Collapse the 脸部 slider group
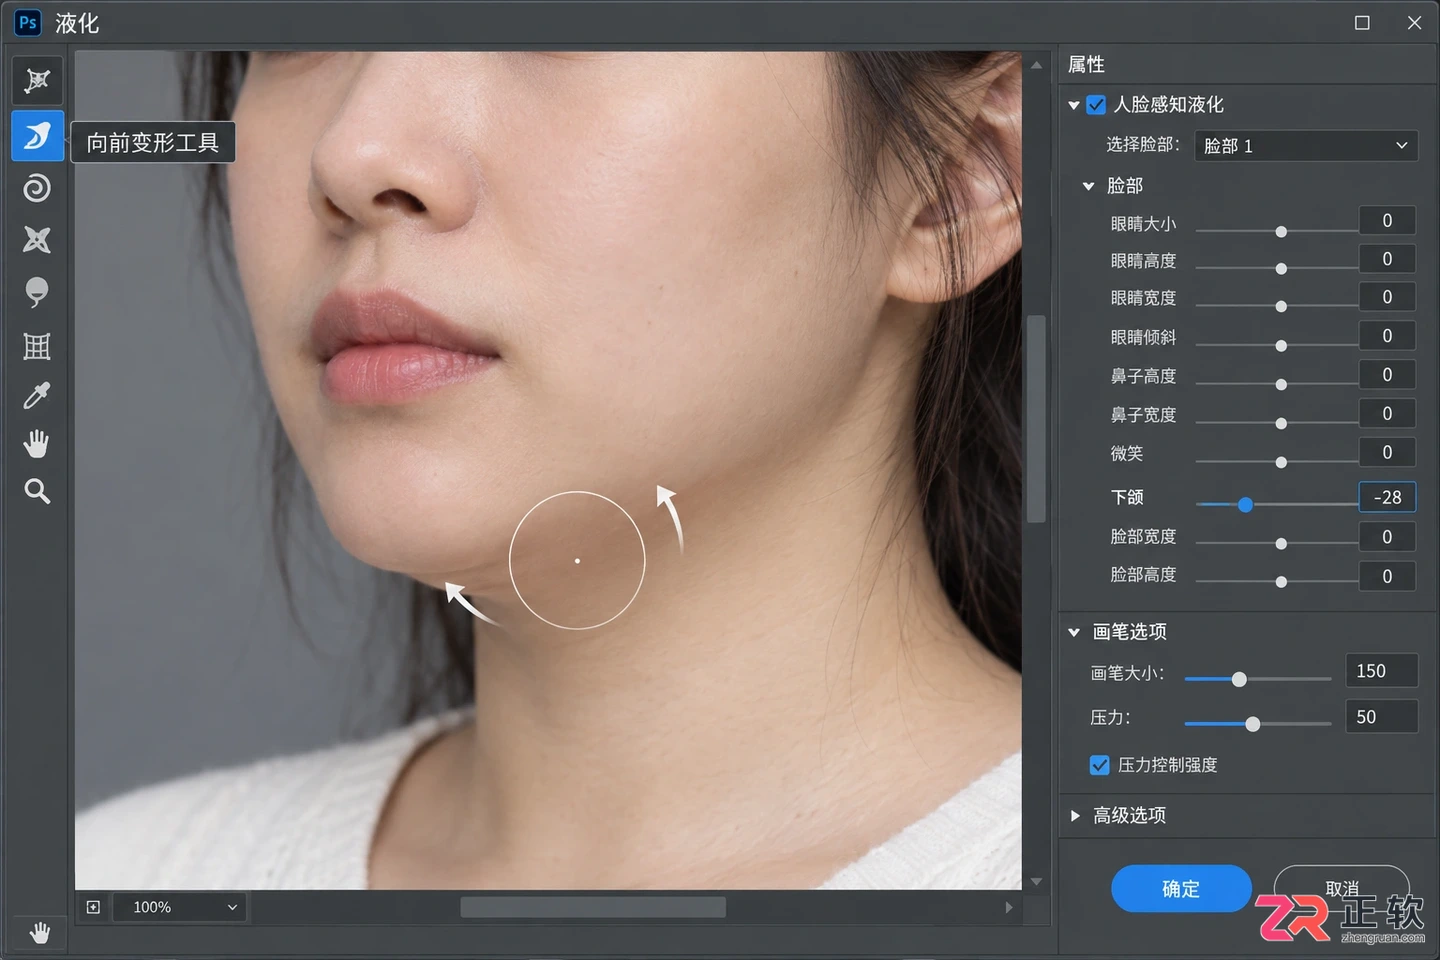The height and width of the screenshot is (960, 1440). (1089, 186)
